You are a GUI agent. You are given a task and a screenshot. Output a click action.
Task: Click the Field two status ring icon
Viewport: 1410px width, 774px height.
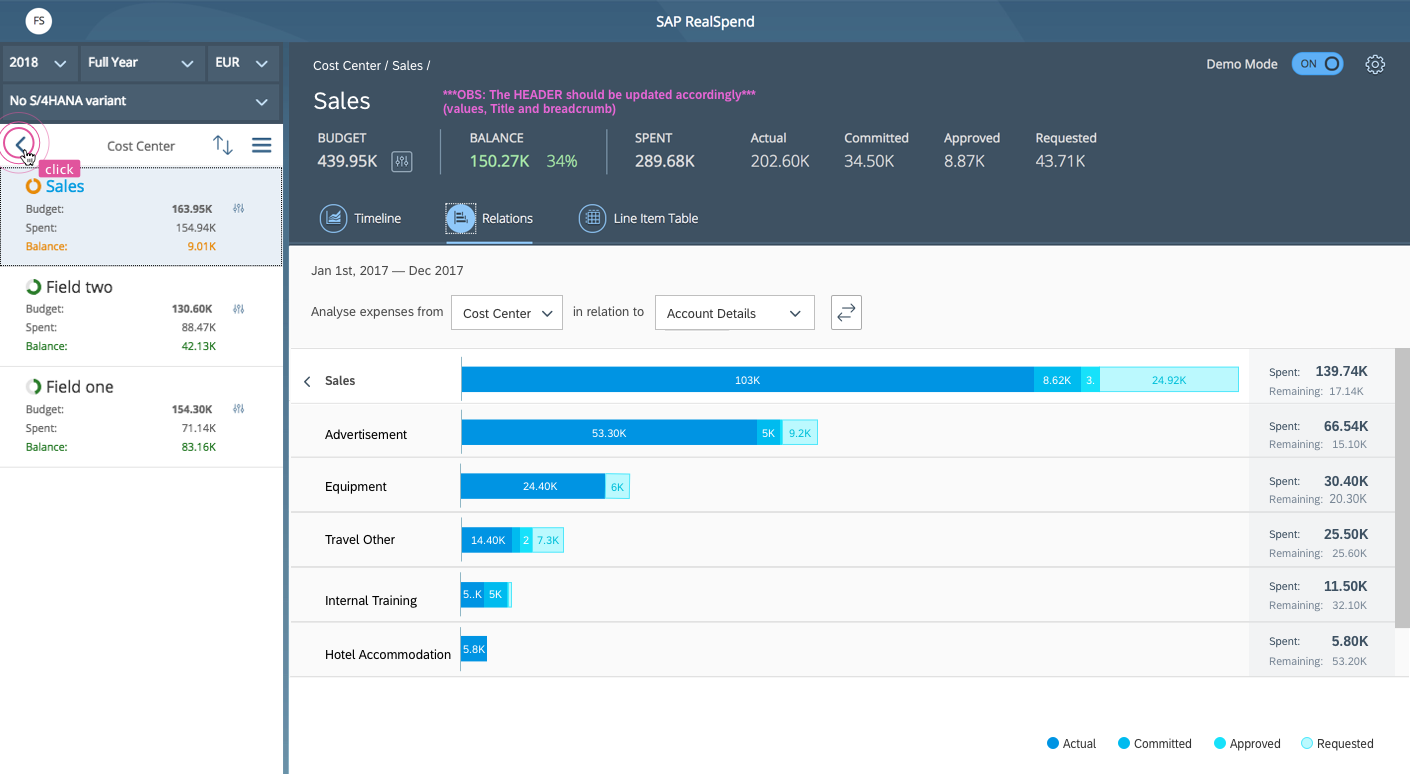[33, 287]
